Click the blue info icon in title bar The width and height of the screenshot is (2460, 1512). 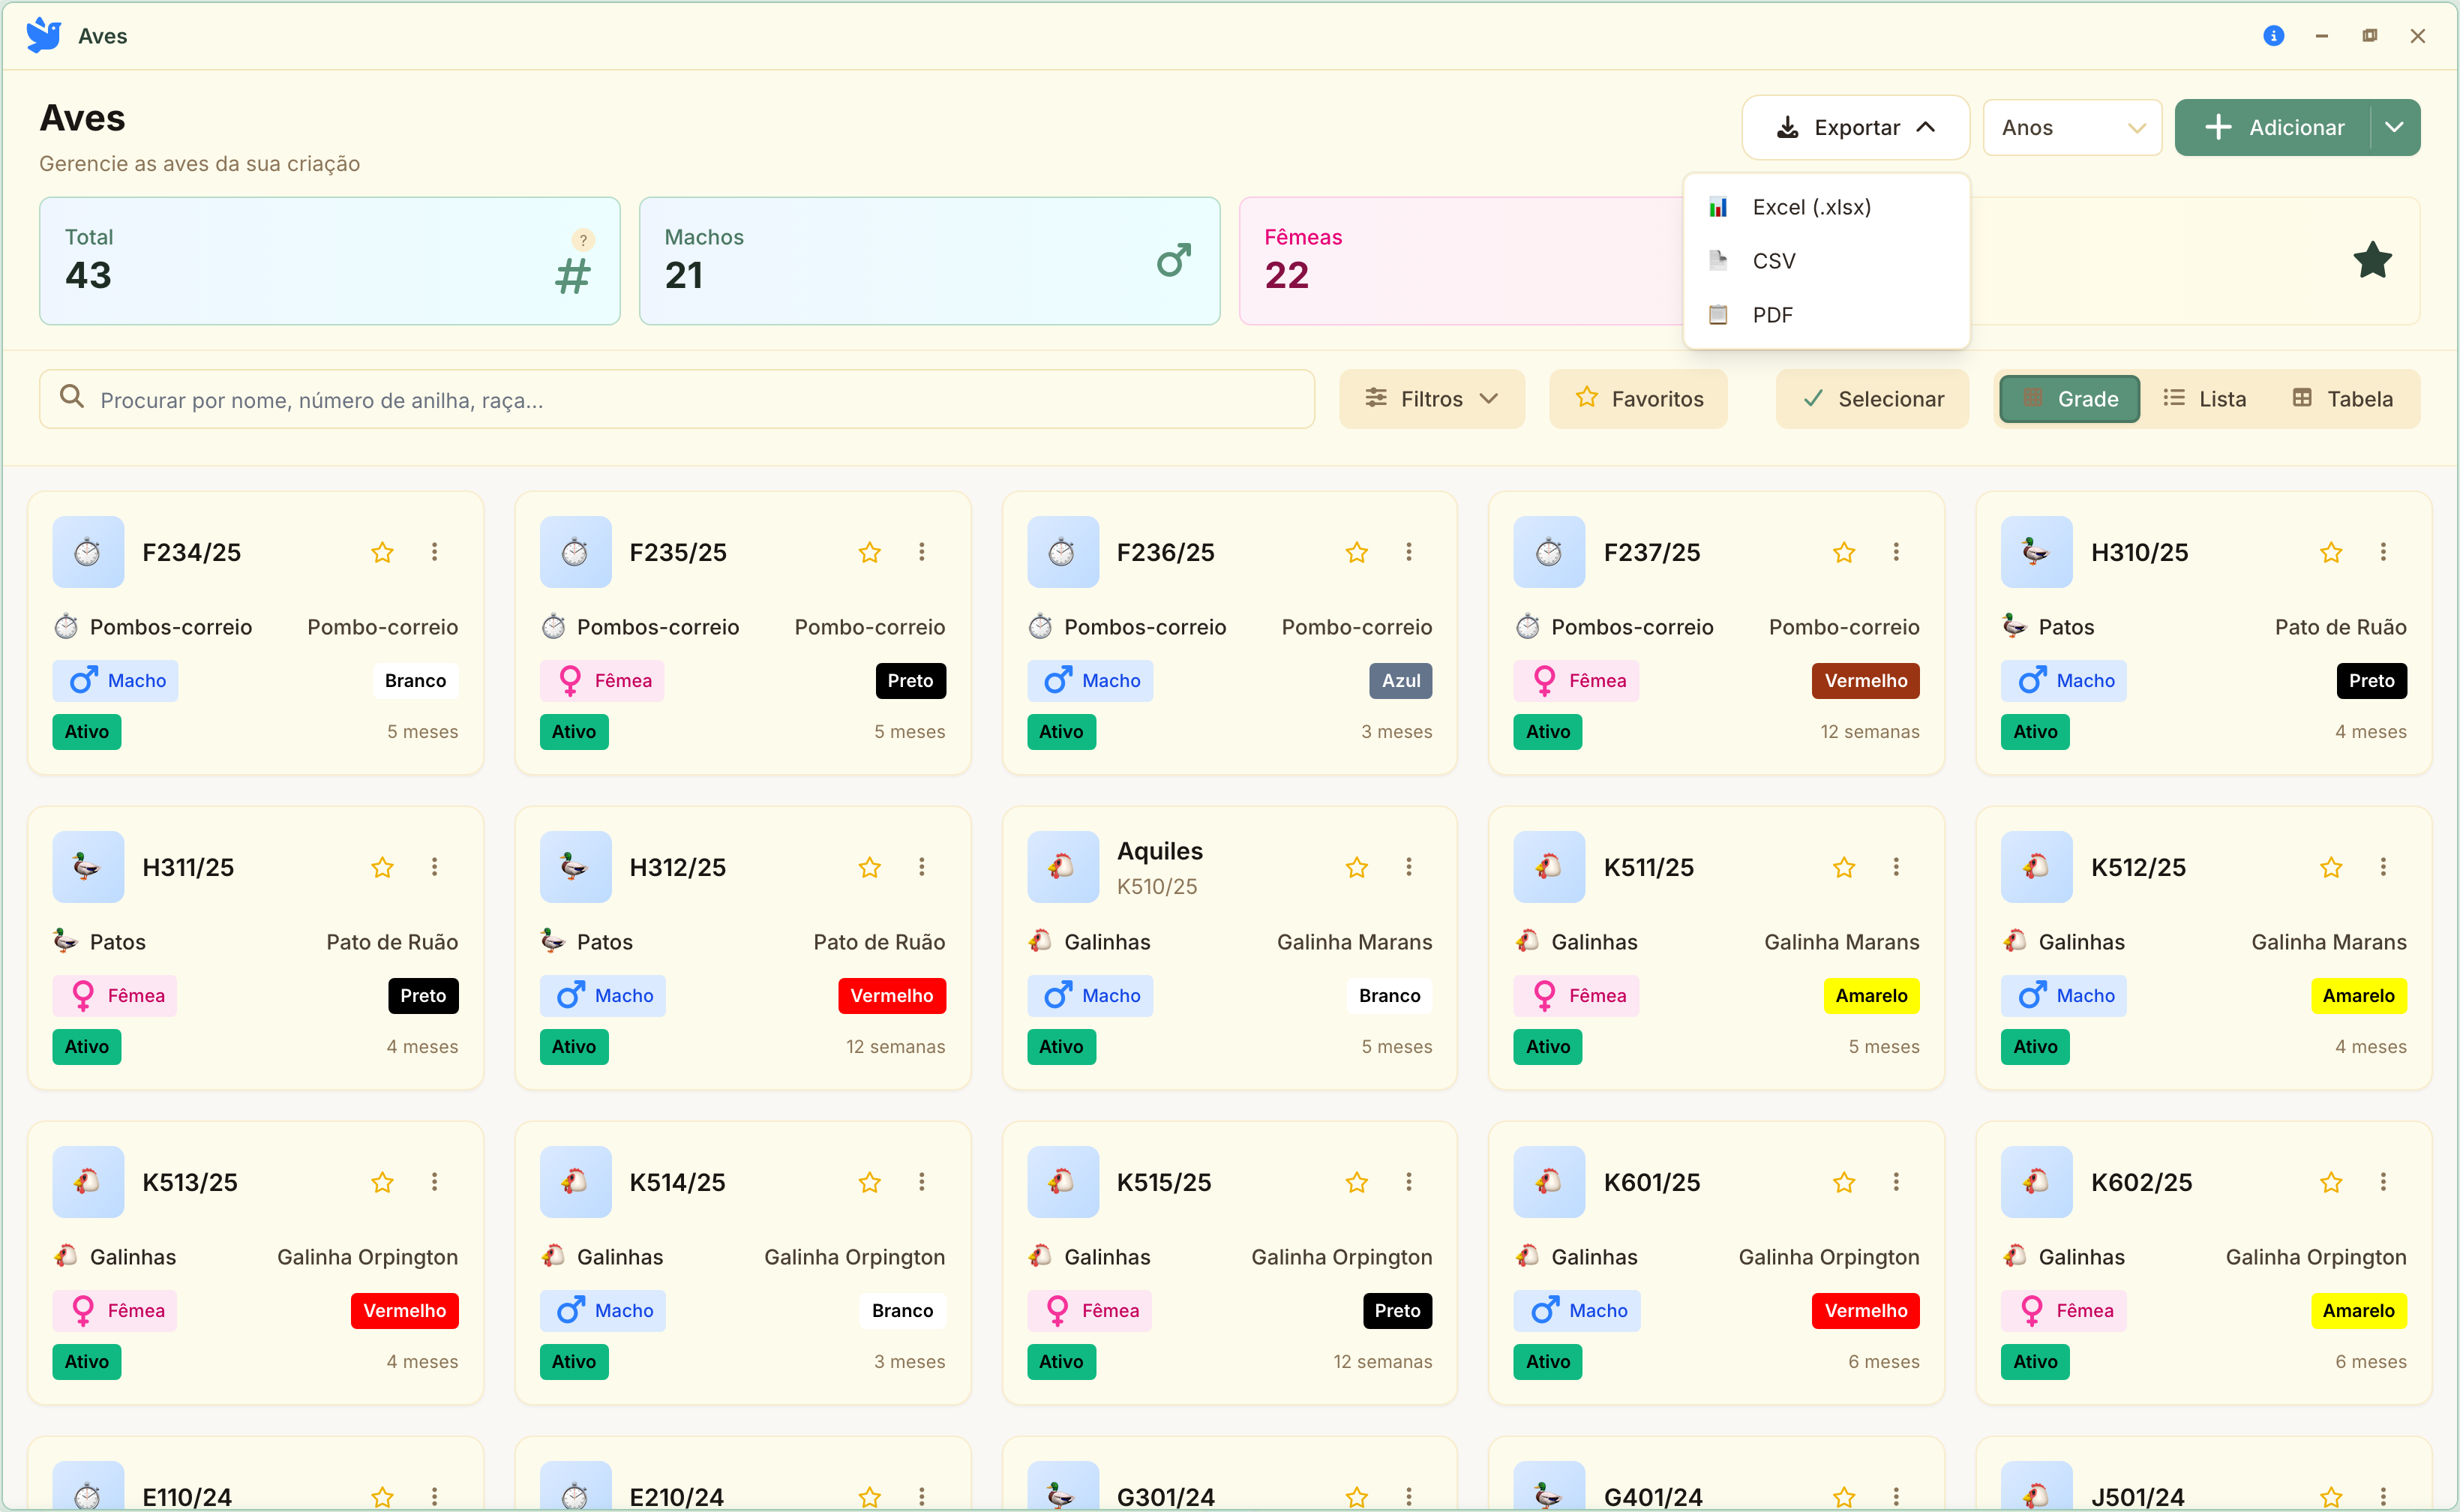coord(2273,36)
